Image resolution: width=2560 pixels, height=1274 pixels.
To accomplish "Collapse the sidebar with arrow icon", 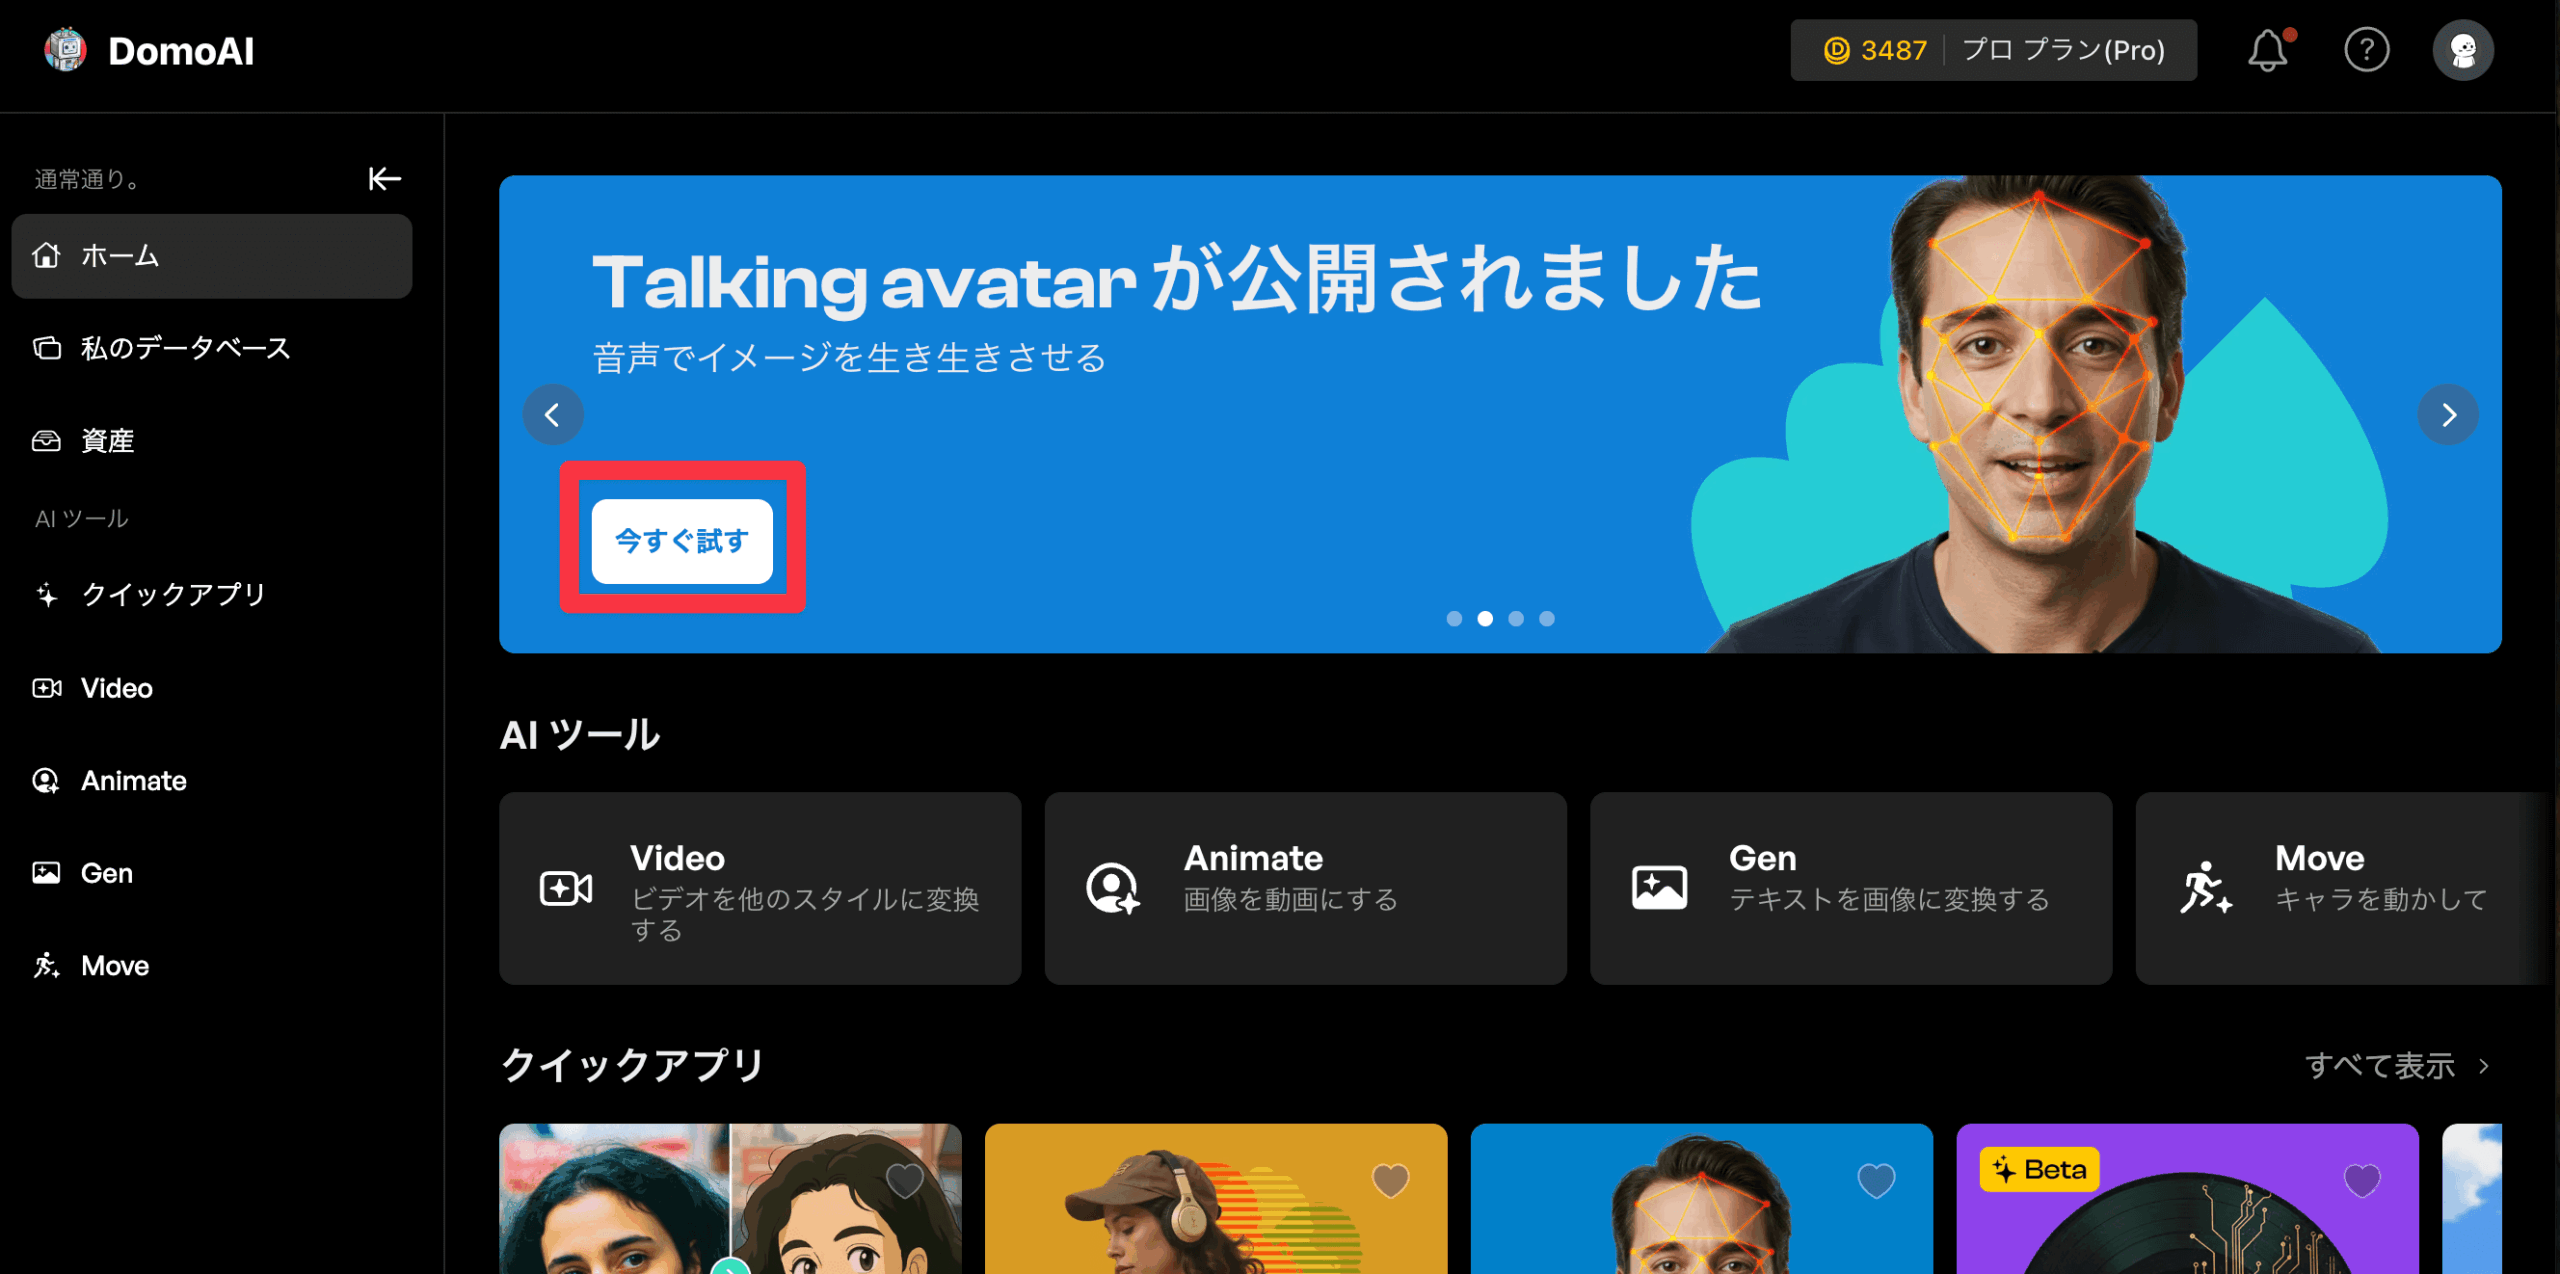I will 384,179.
